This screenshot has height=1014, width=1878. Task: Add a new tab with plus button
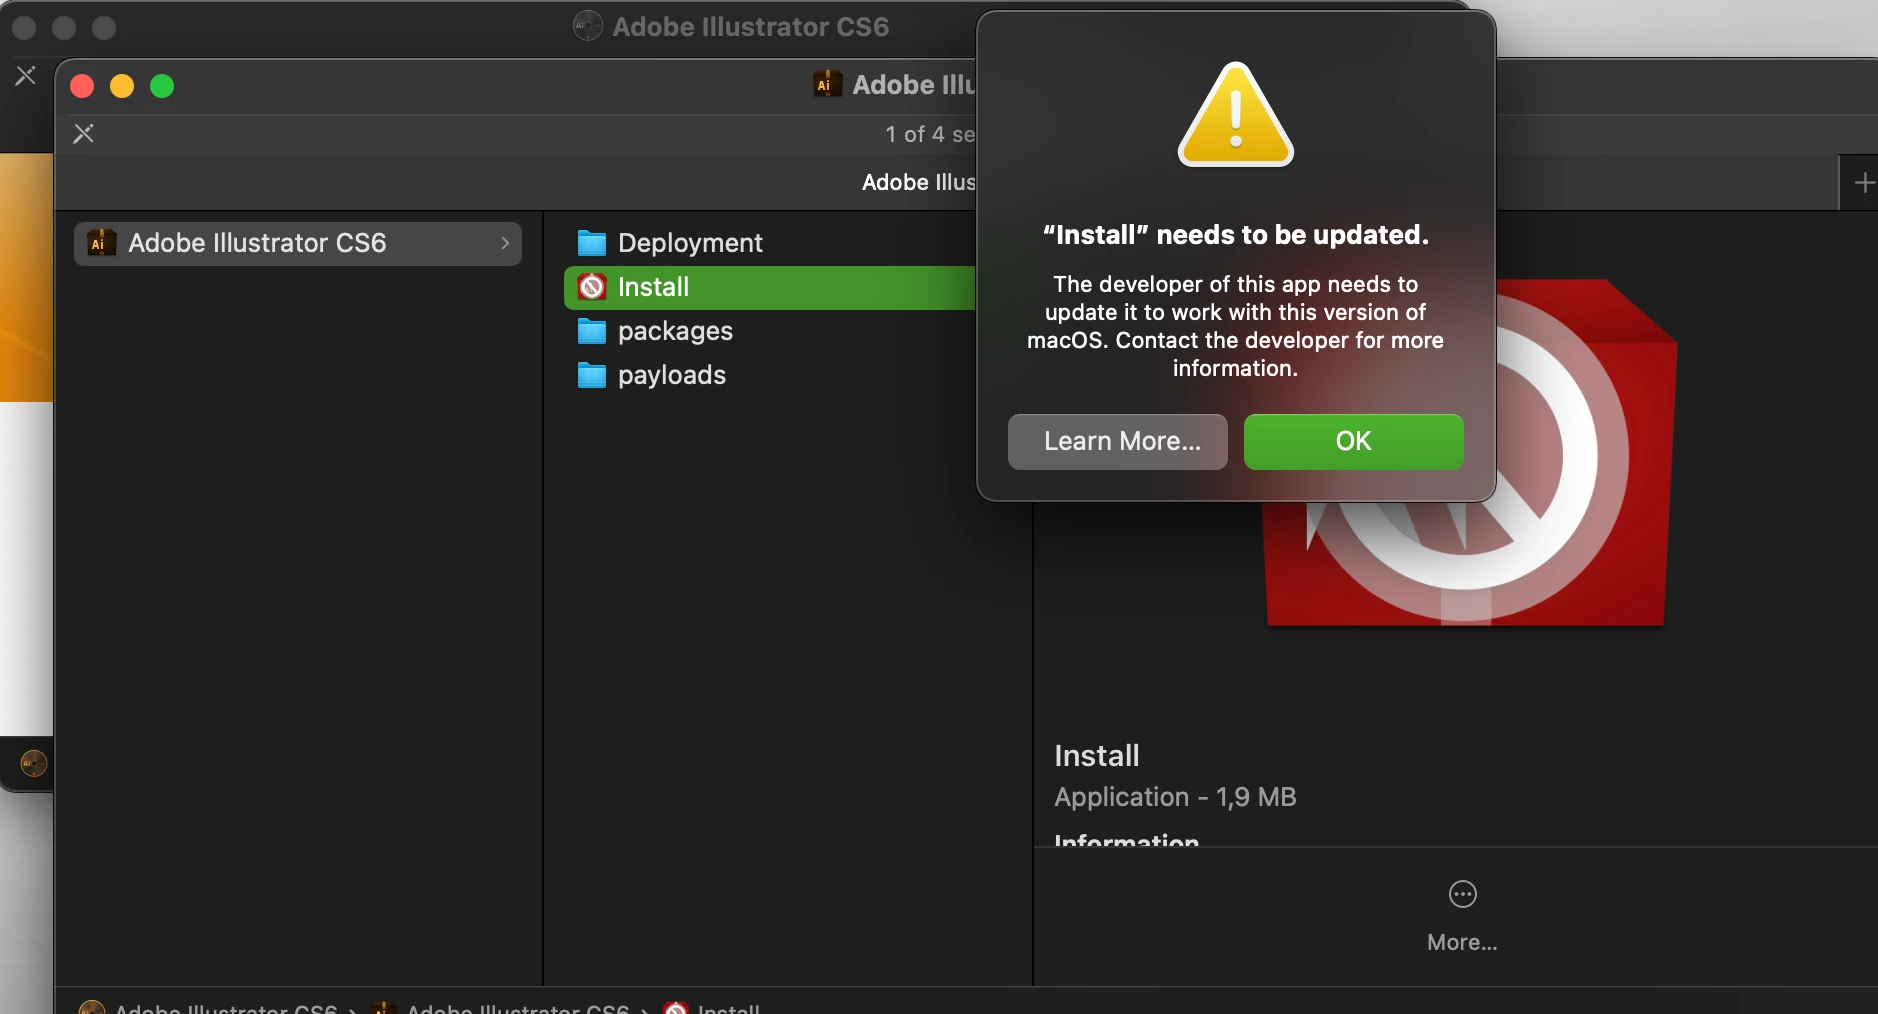[x=1864, y=183]
